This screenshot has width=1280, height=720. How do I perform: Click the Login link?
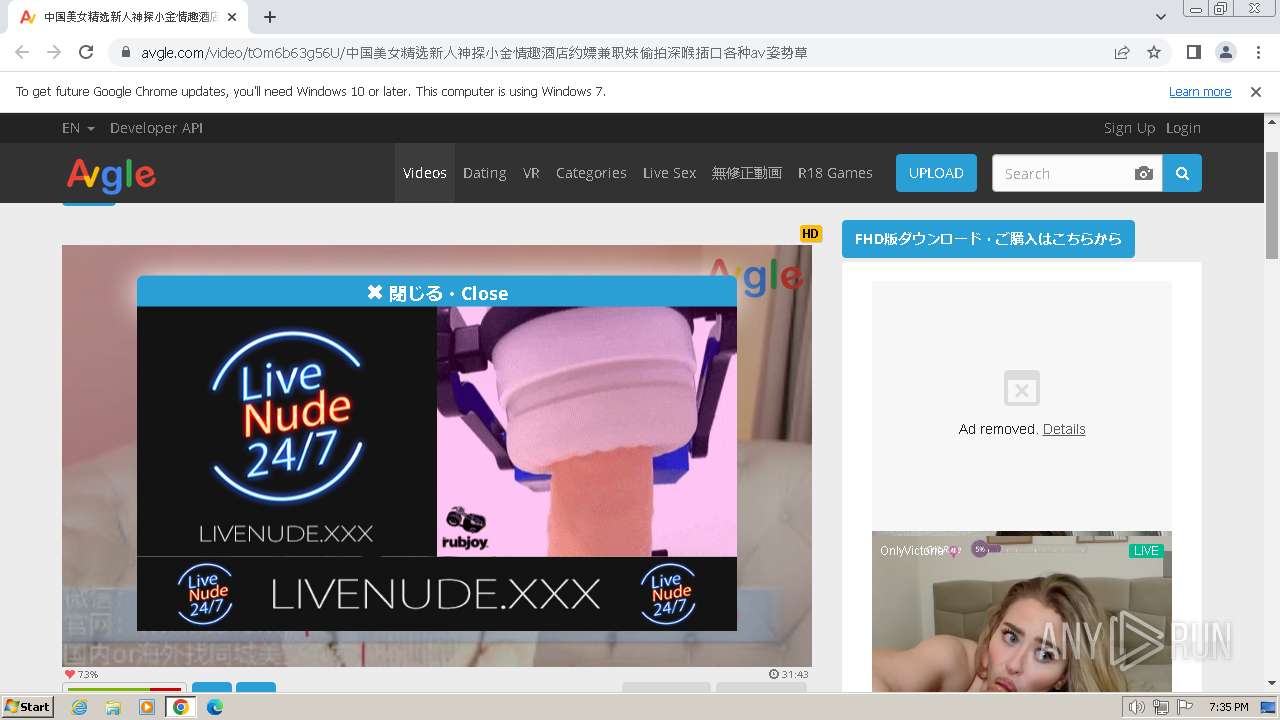[x=1183, y=128]
